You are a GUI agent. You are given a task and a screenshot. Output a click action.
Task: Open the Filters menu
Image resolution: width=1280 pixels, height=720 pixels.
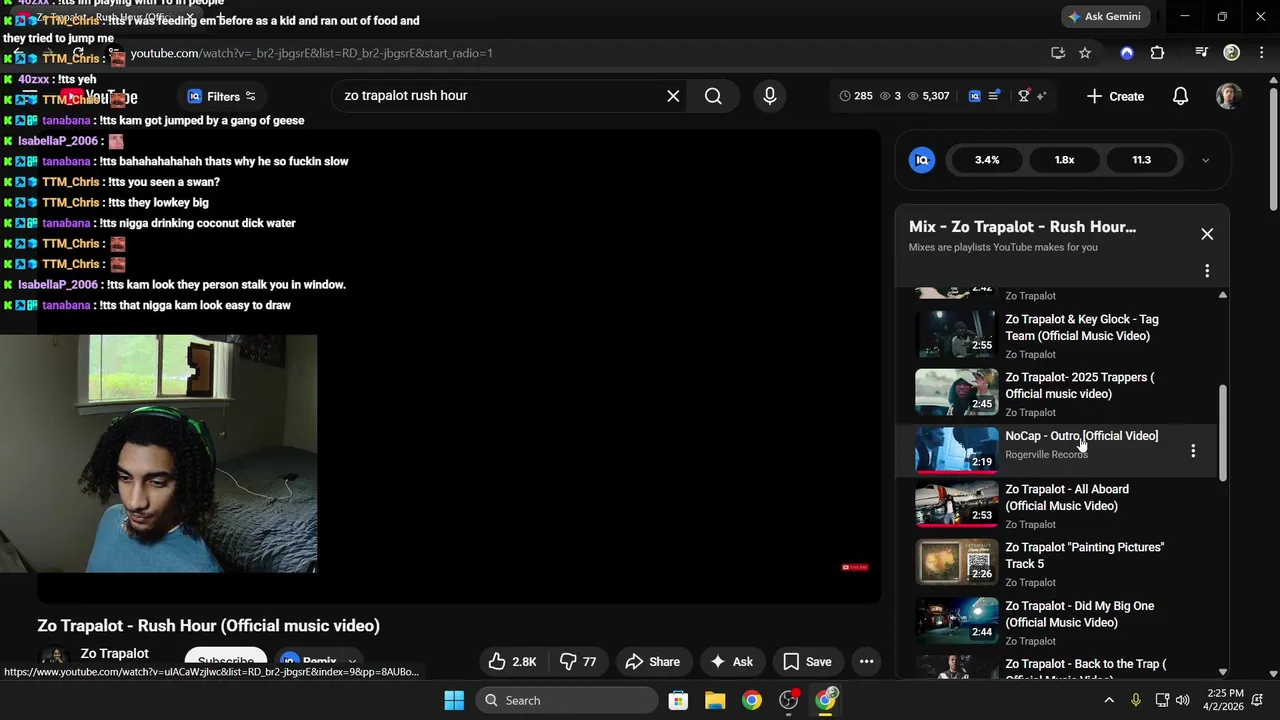(x=222, y=96)
